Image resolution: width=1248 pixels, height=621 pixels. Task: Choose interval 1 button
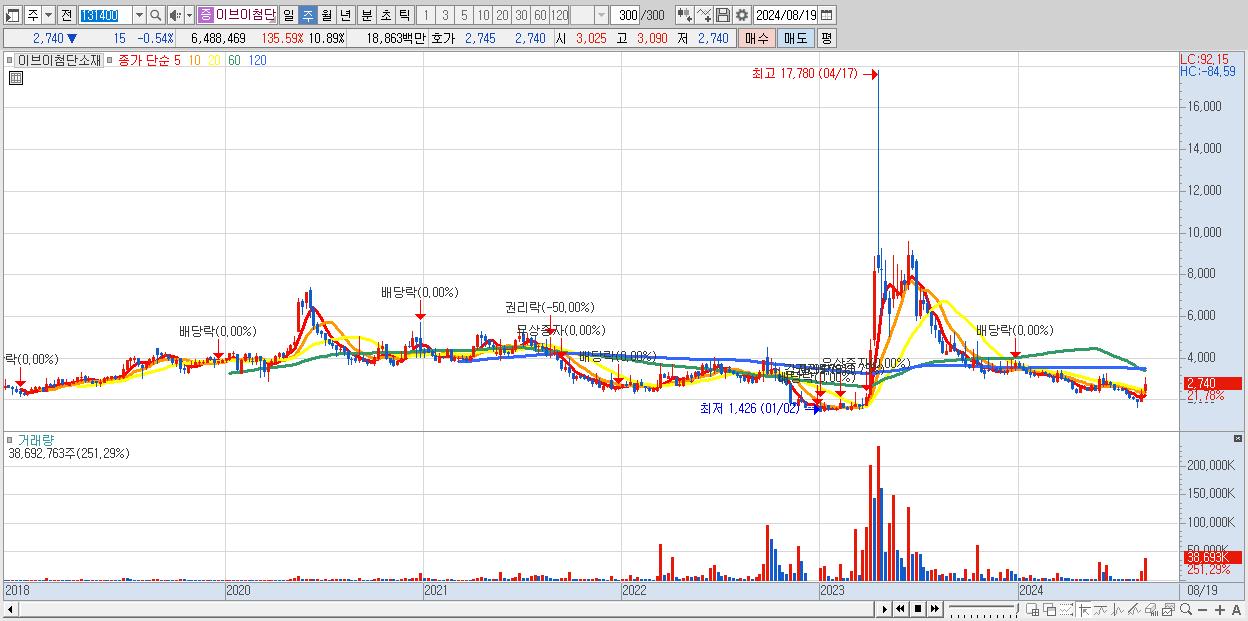pyautogui.click(x=425, y=15)
